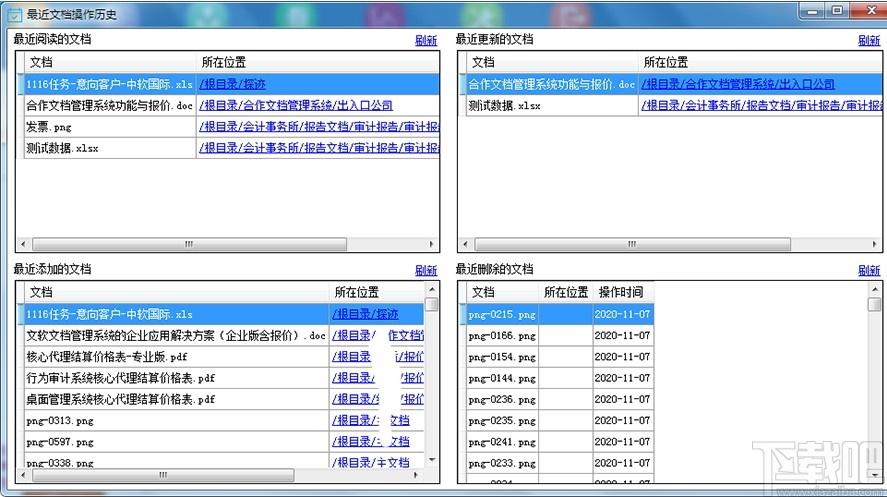Open location link for png-0597.png
Viewport: 887px width, 497px height.
point(371,442)
